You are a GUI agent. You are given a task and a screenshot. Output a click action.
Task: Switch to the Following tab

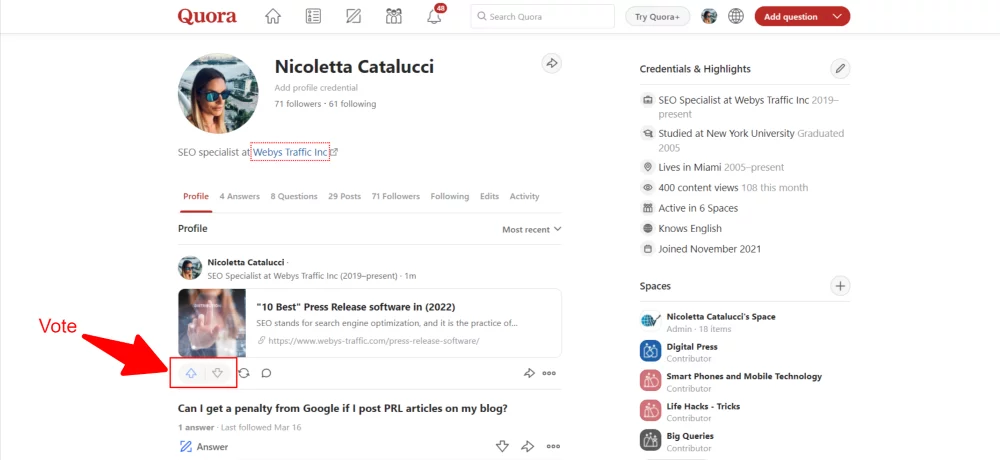[450, 197]
